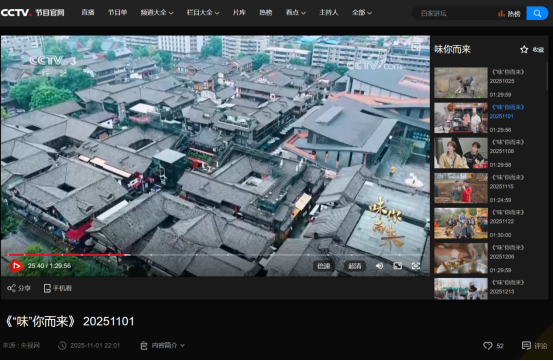Open the hosts menu item

(x=329, y=13)
